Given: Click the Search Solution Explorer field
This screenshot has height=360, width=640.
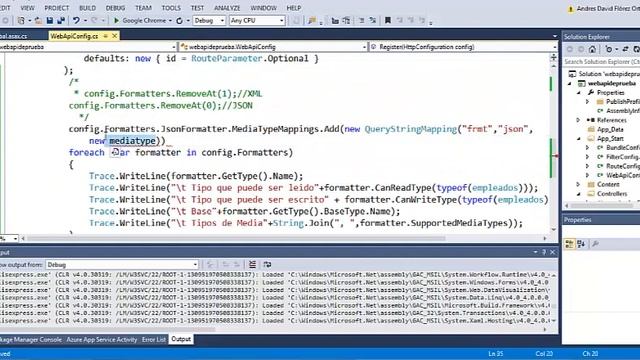Looking at the screenshot, I should 602,62.
